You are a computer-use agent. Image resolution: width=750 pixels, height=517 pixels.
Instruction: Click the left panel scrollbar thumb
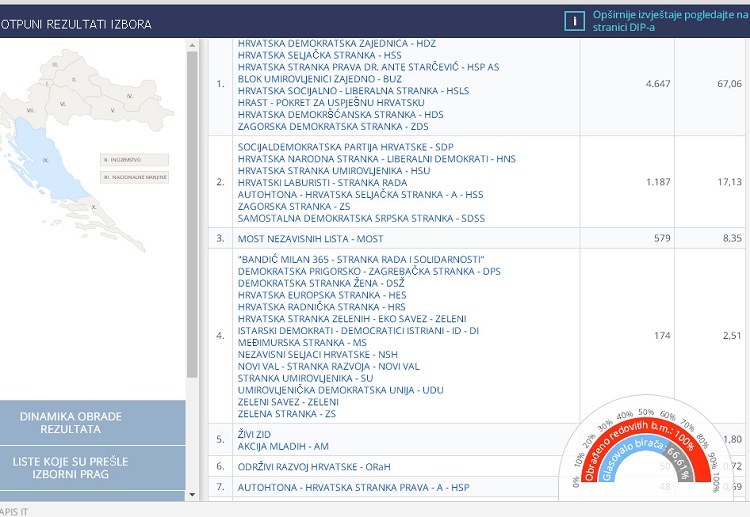click(192, 215)
